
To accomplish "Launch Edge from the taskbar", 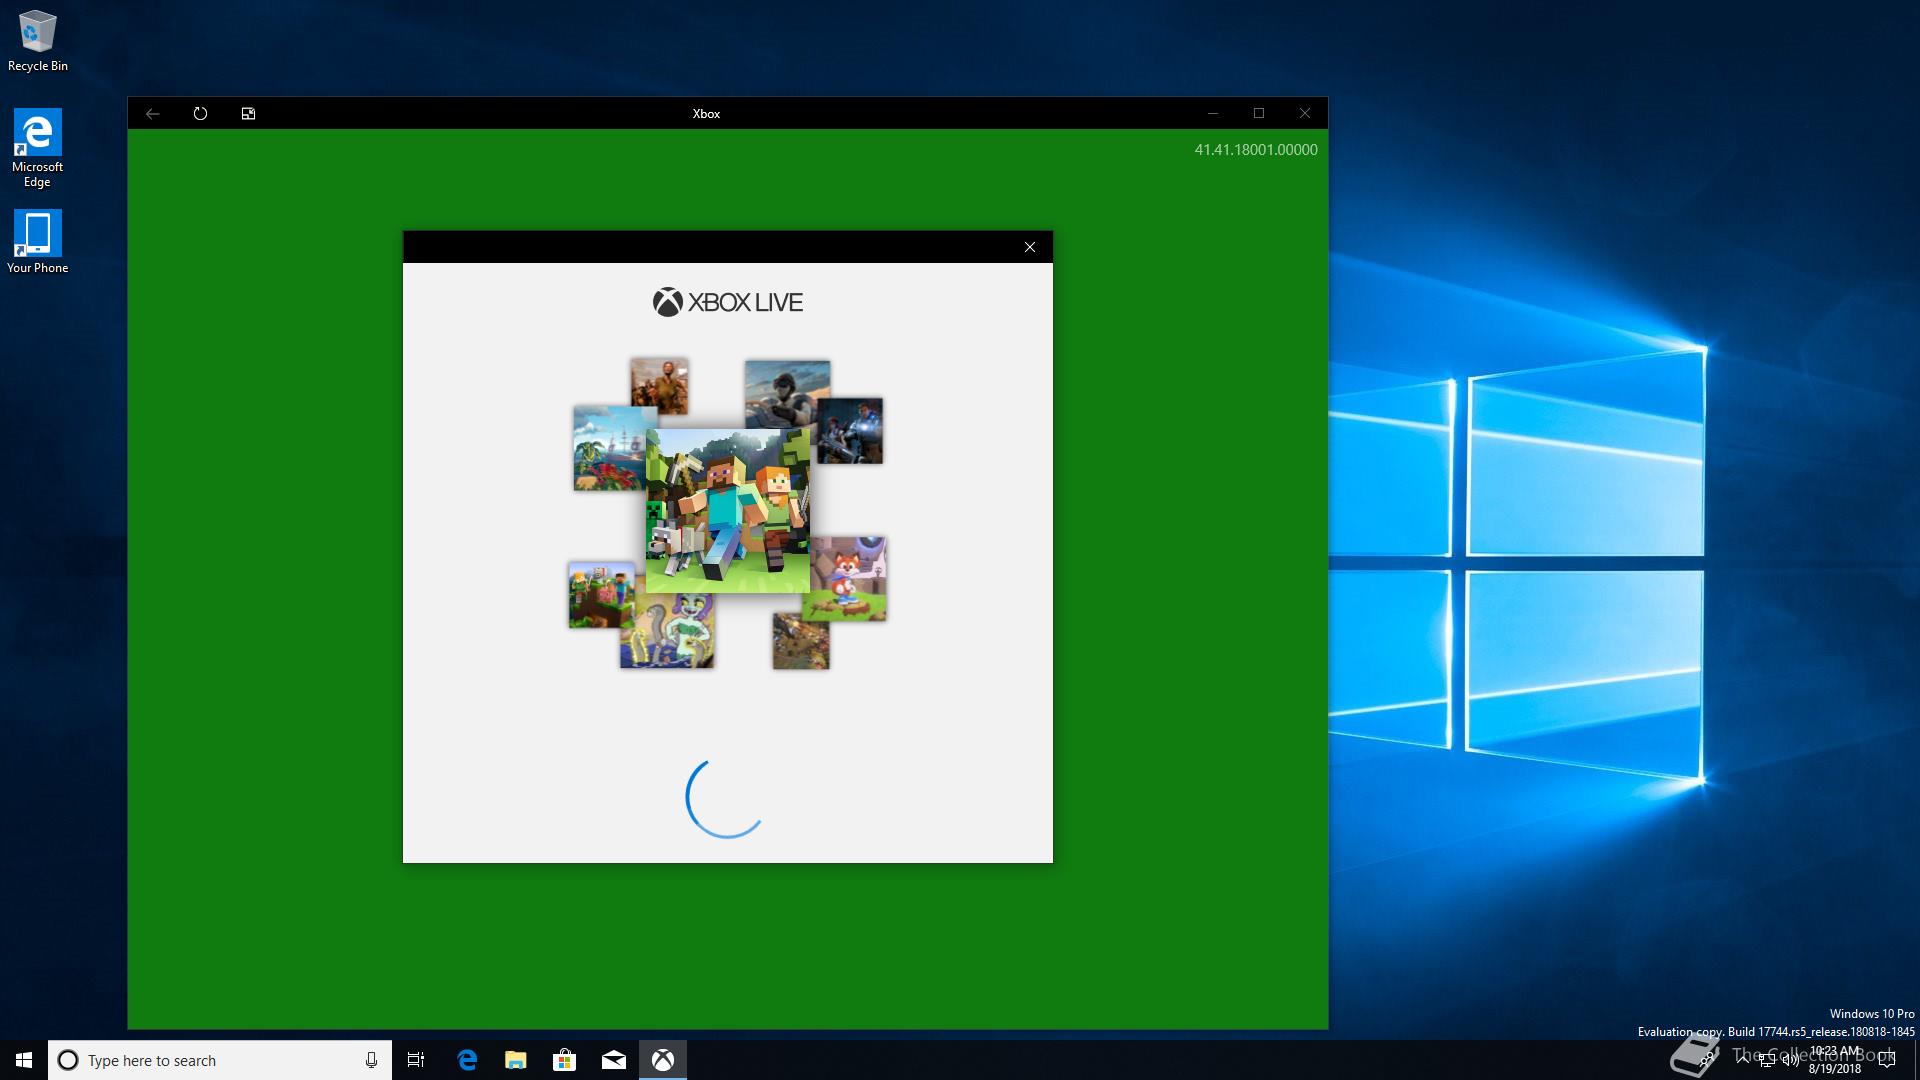I will (x=467, y=1060).
